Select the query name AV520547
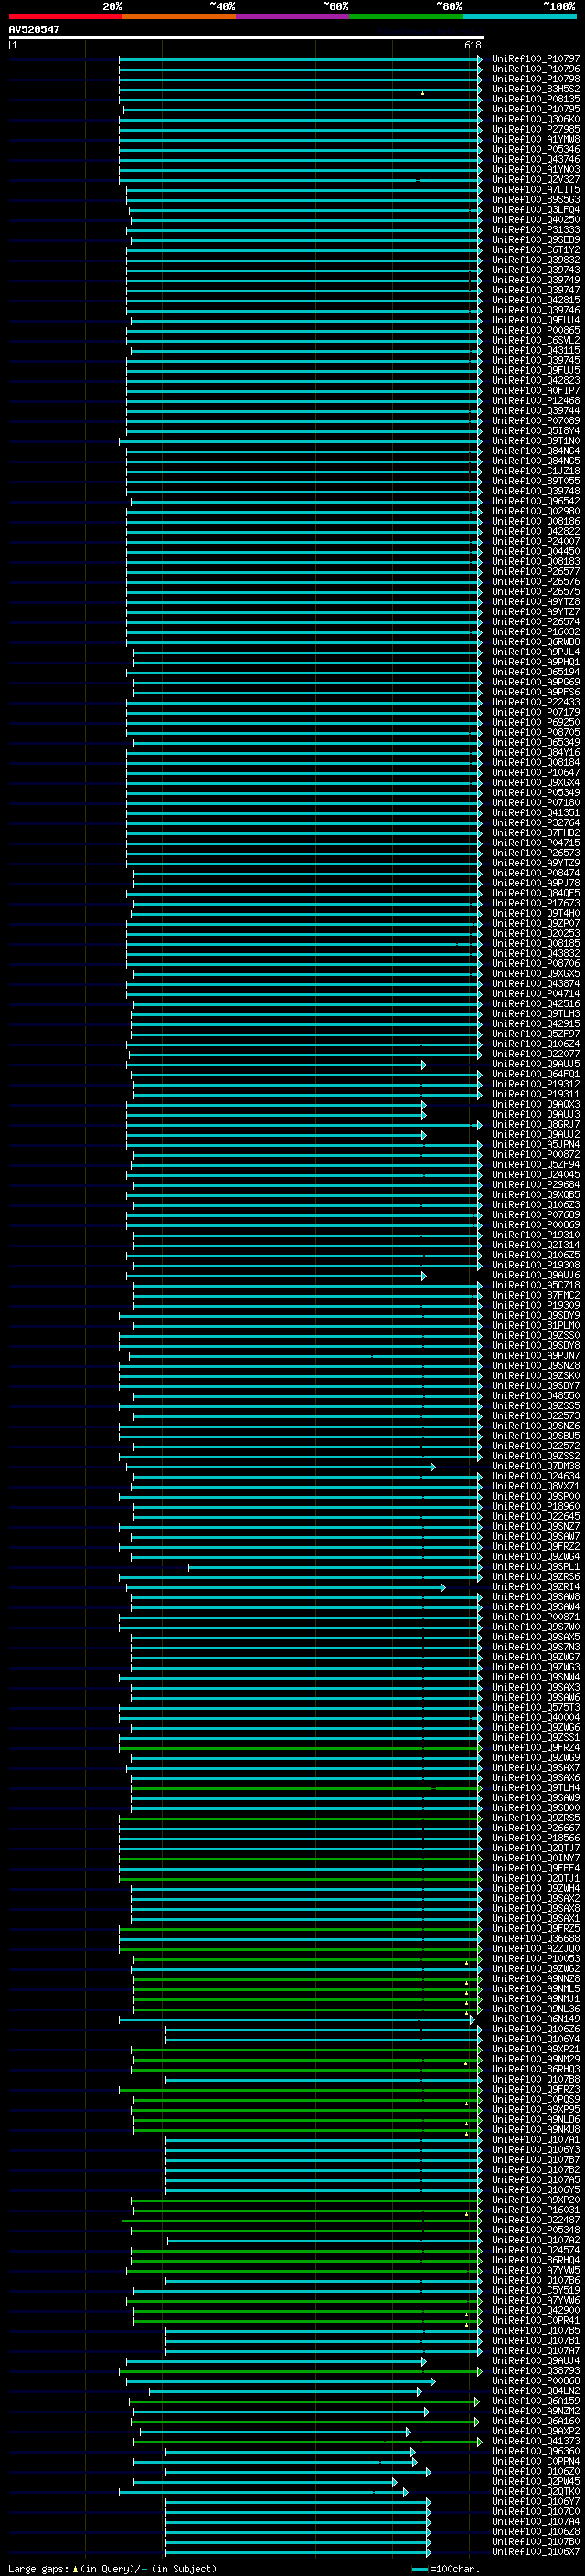585x2576 pixels. [x=34, y=29]
